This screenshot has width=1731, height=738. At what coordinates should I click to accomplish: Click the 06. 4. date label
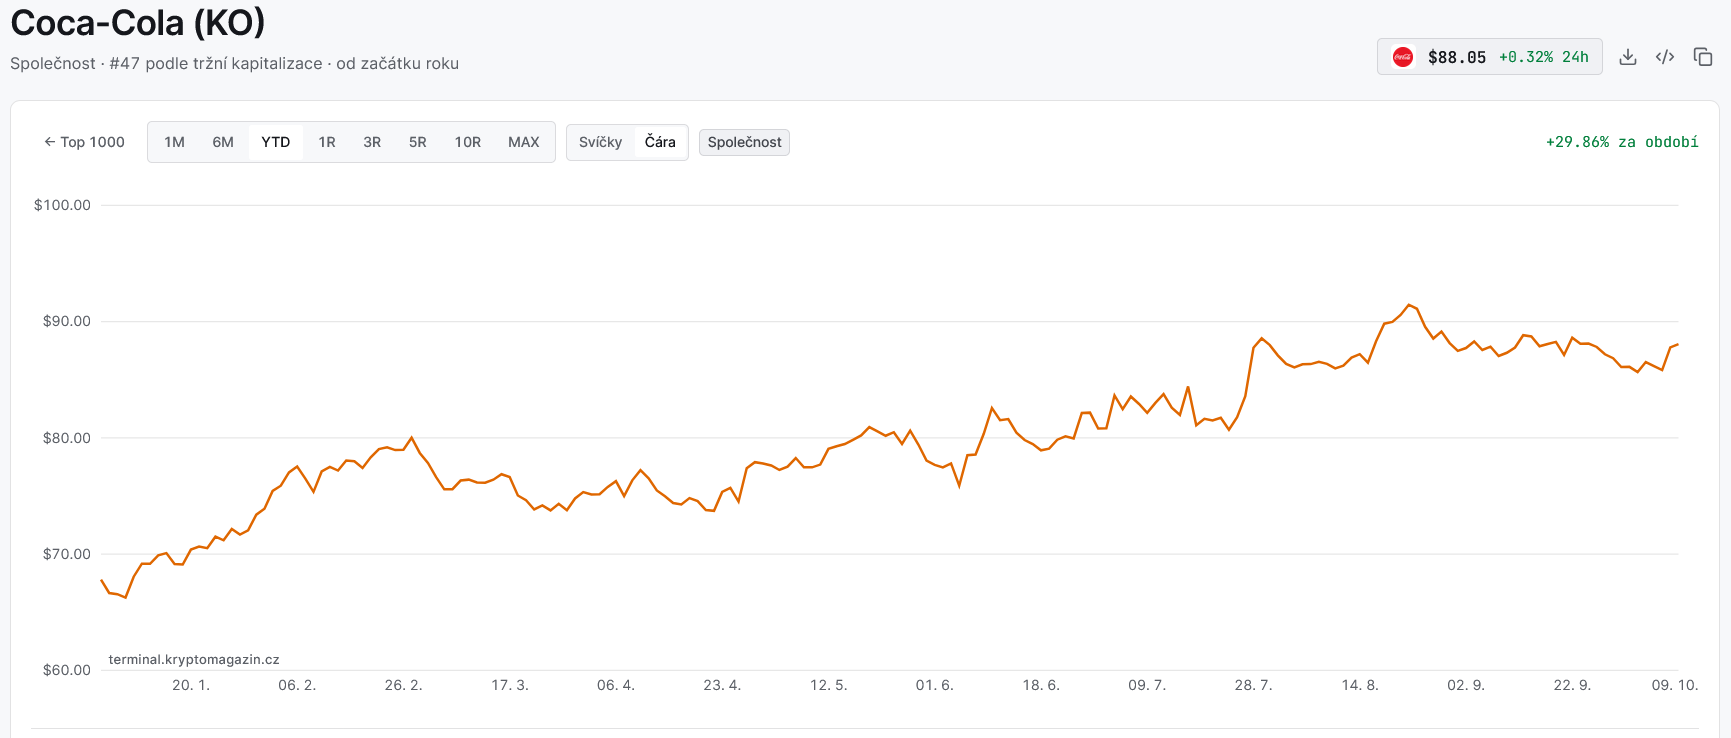point(616,685)
